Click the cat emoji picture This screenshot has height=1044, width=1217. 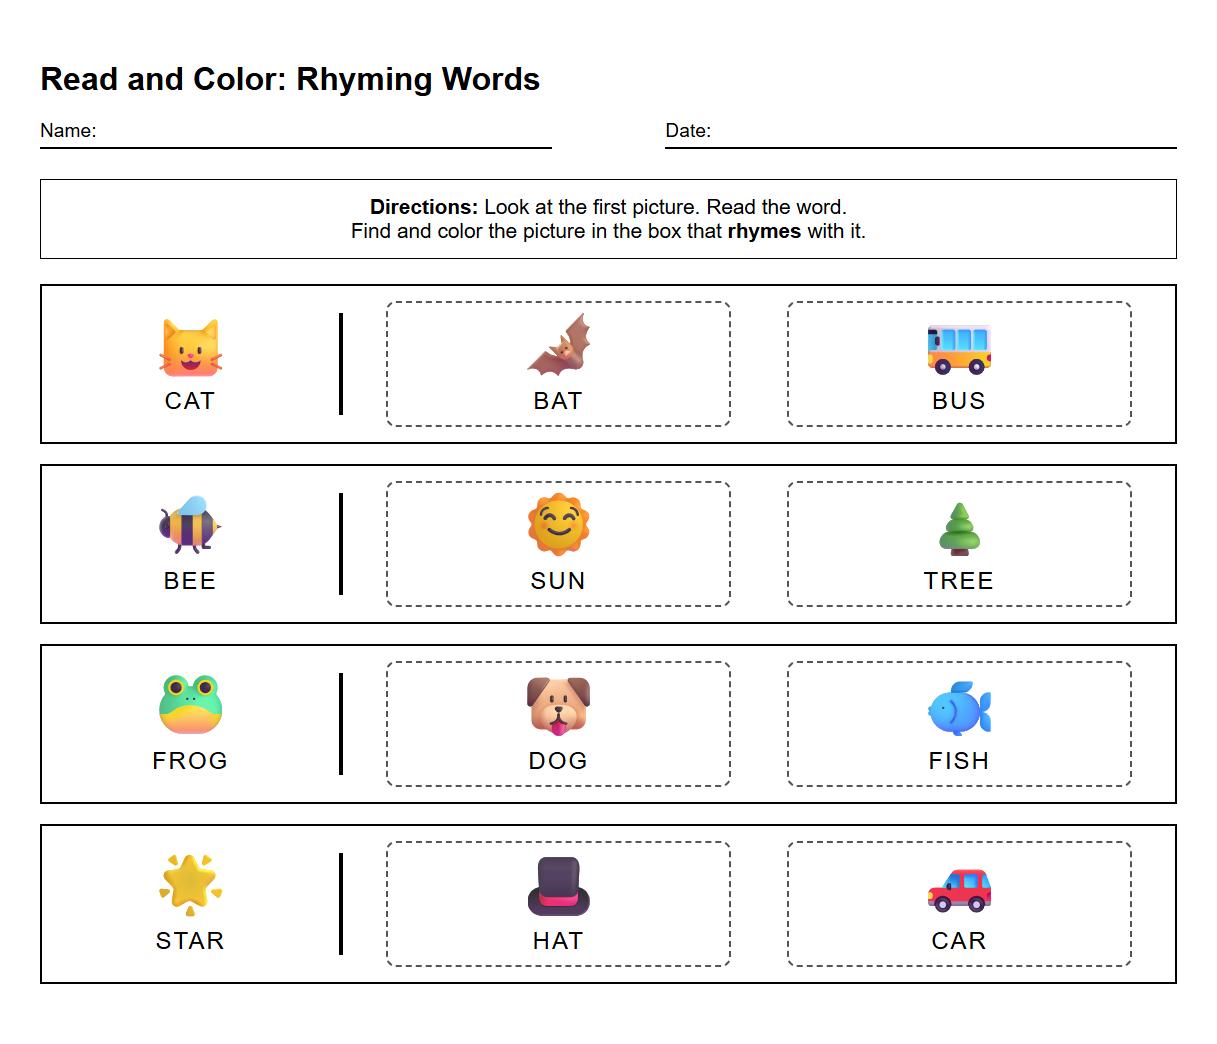[189, 348]
